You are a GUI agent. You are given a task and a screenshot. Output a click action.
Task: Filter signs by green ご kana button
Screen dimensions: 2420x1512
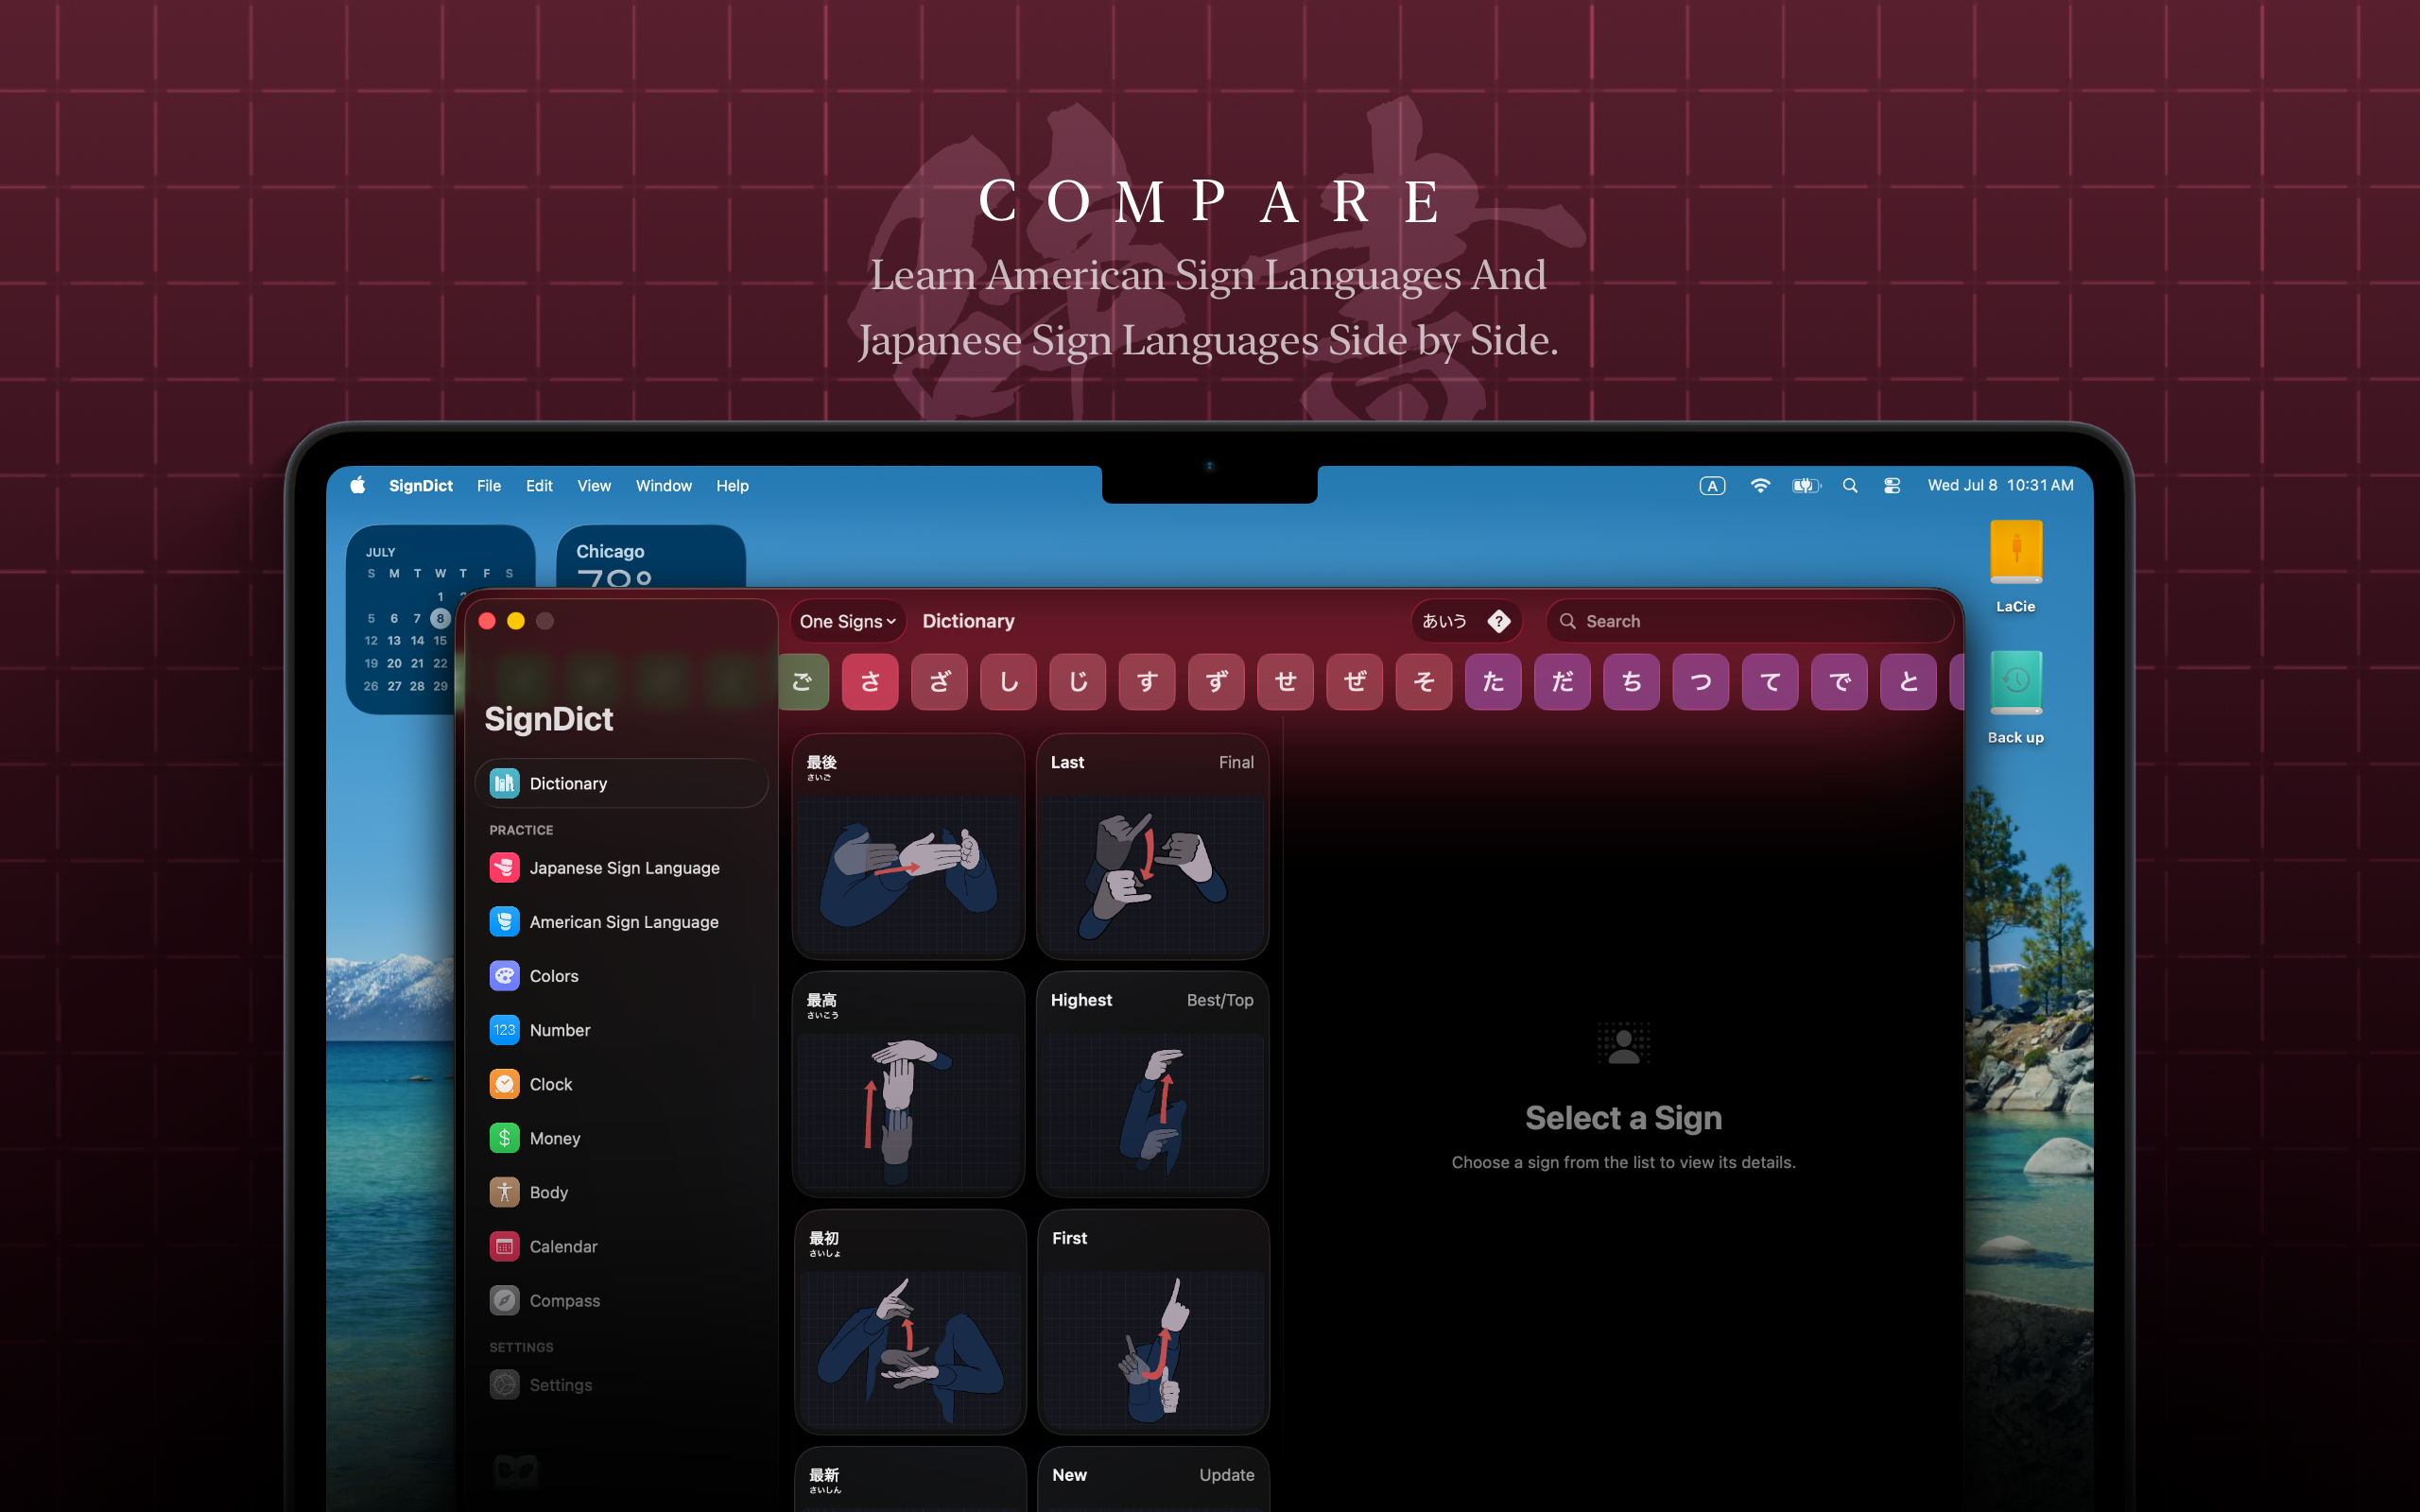point(804,682)
